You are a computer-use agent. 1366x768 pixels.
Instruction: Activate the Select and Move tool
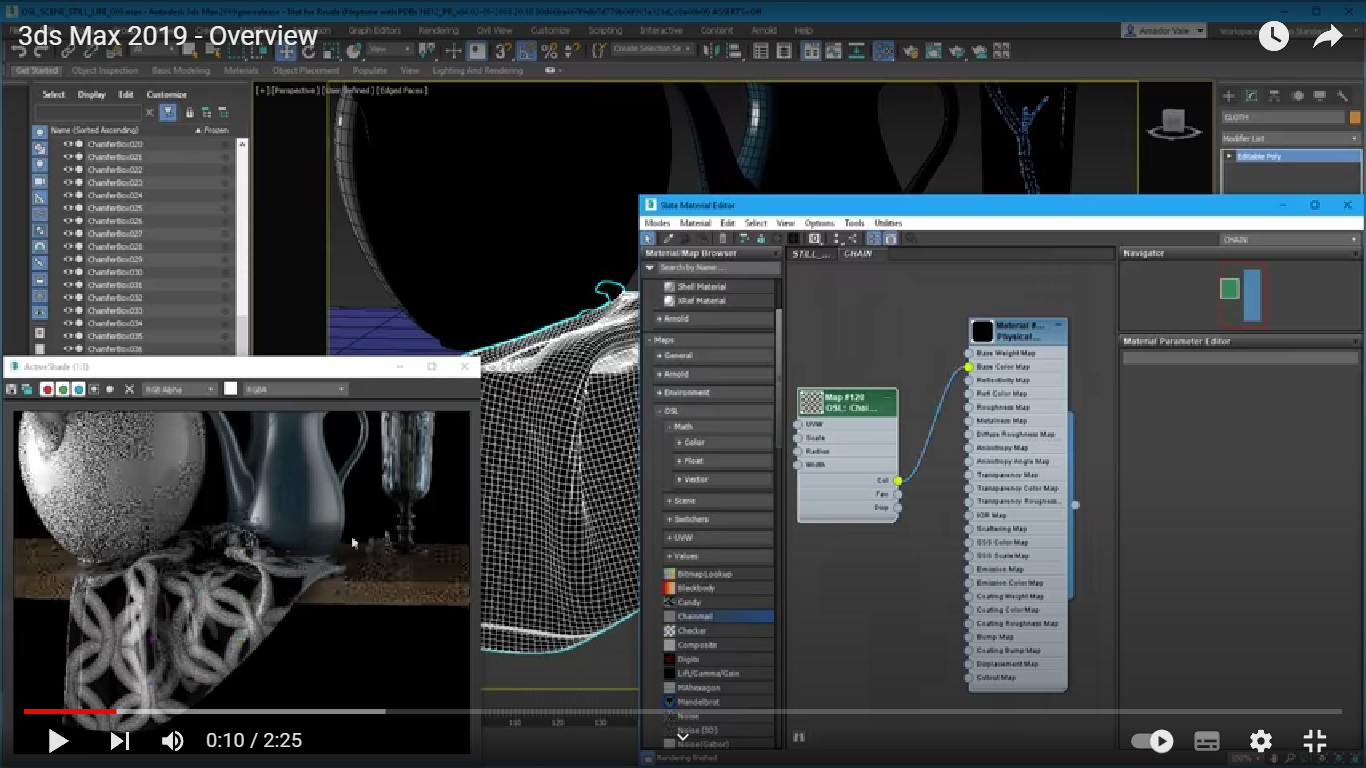pyautogui.click(x=285, y=51)
